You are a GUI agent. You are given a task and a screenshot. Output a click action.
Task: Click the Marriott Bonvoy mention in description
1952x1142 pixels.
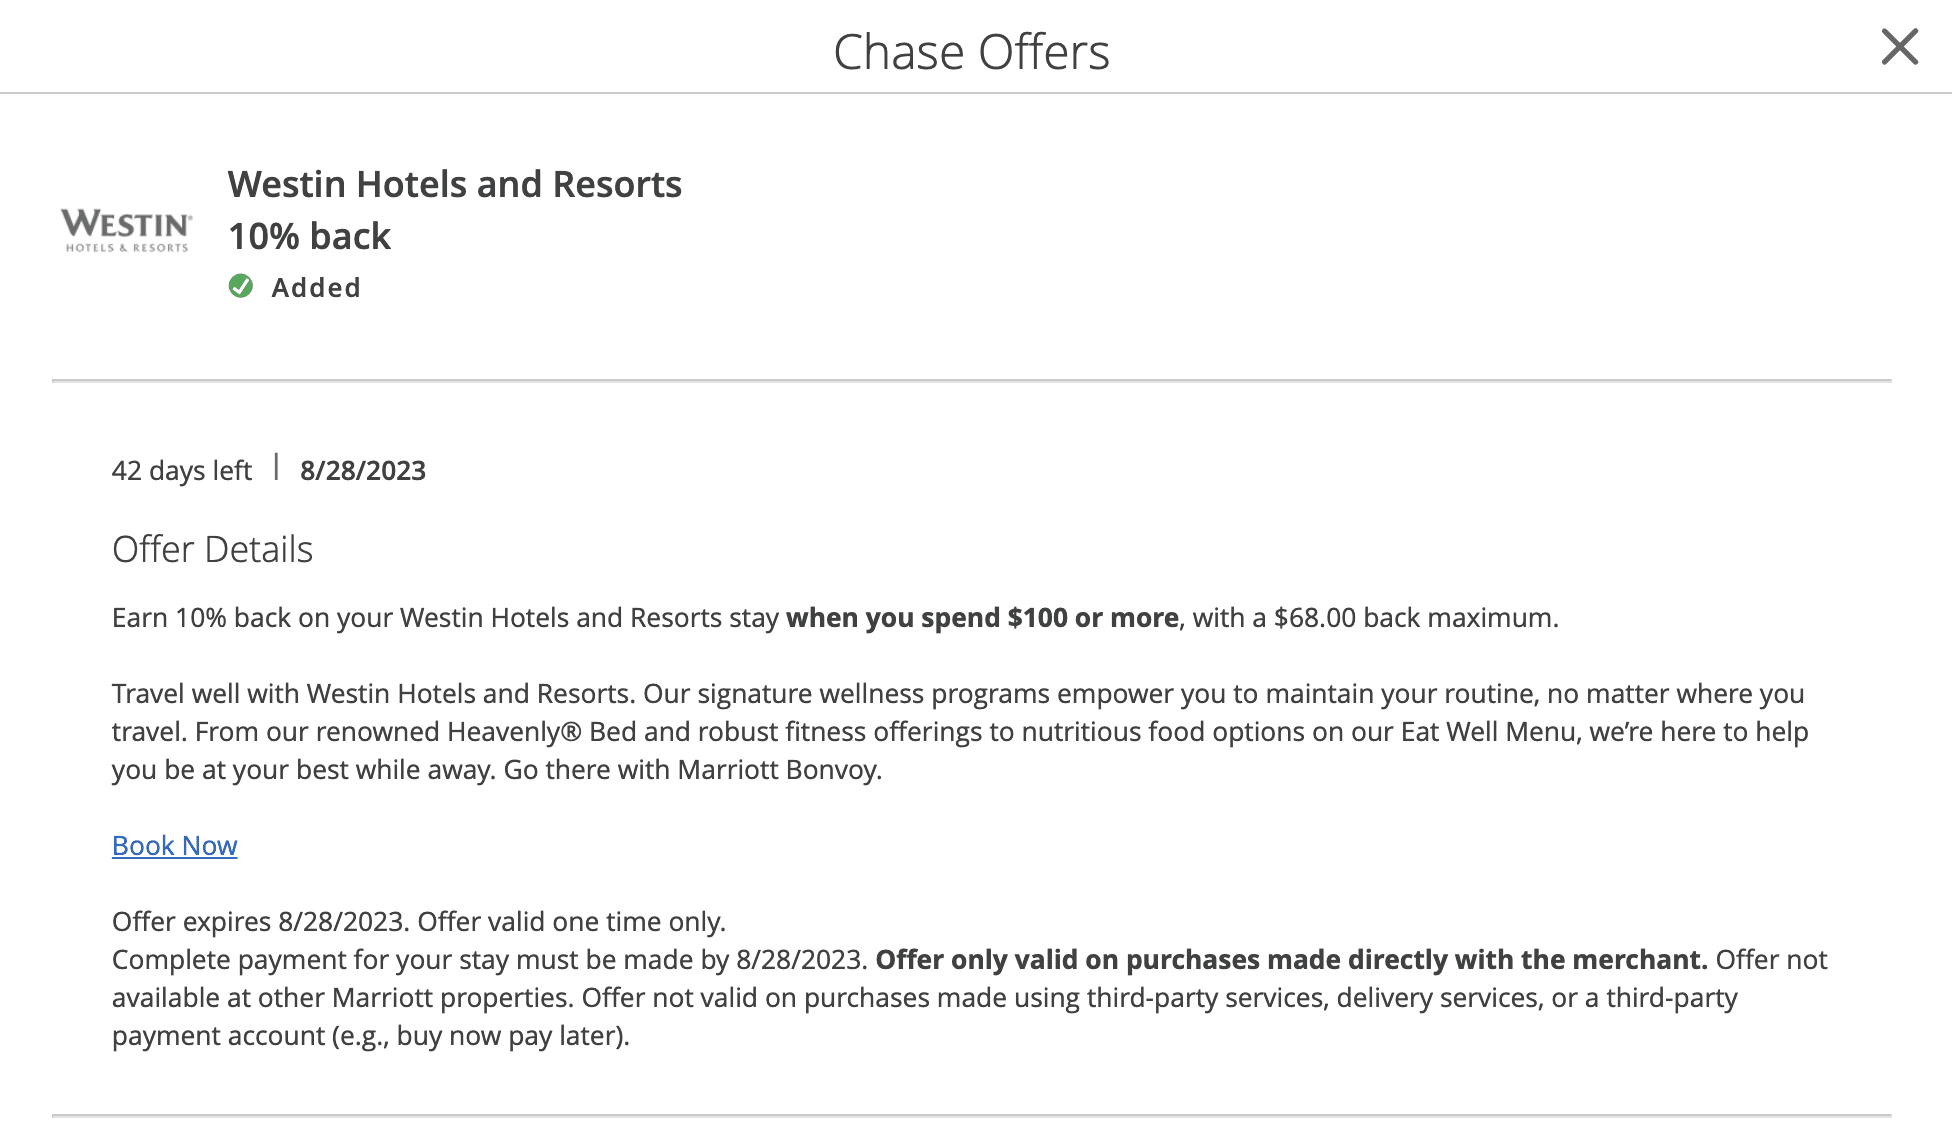(778, 769)
